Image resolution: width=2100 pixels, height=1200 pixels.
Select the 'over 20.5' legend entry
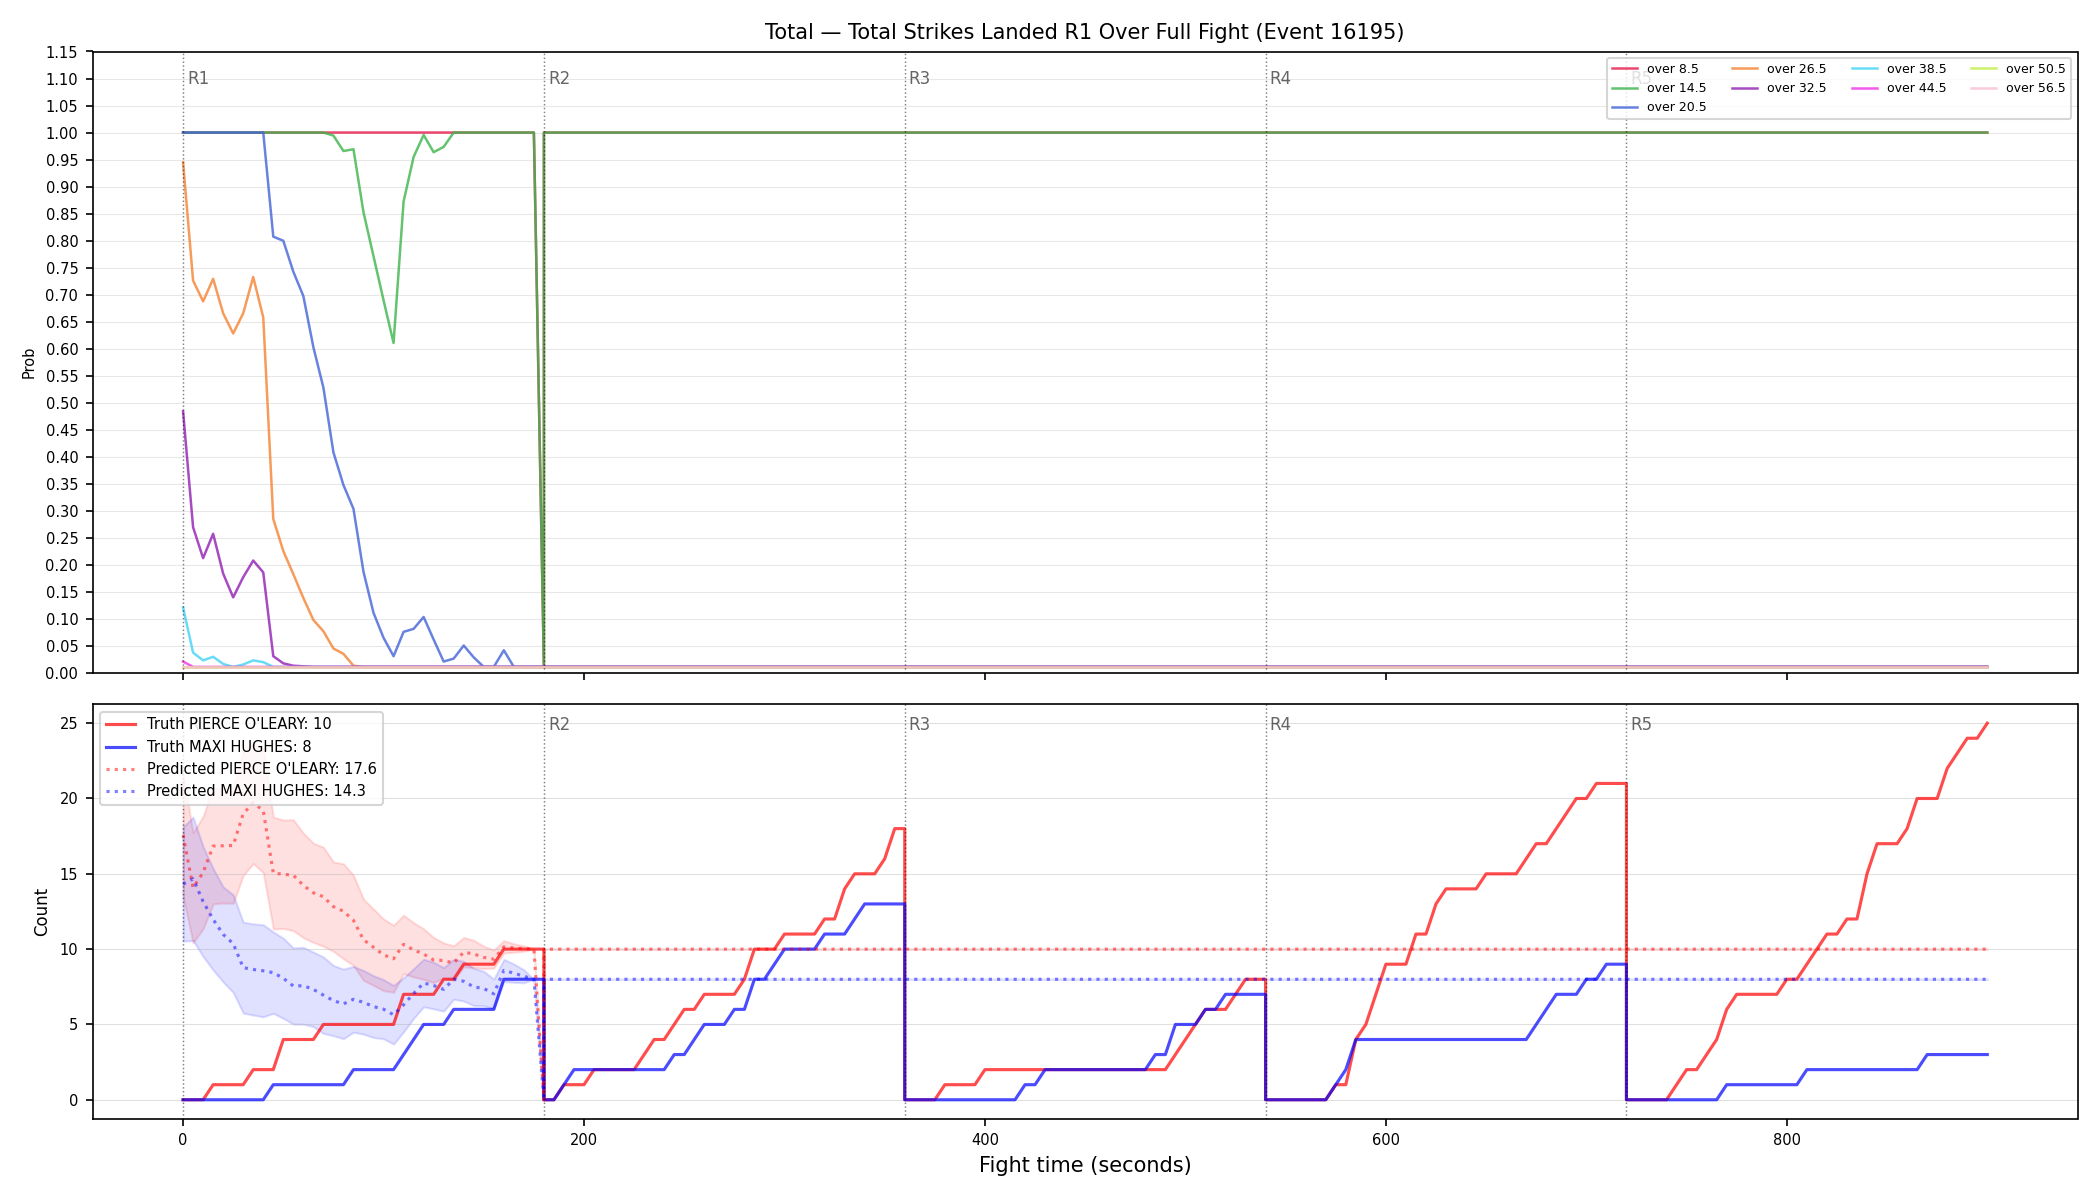1659,107
